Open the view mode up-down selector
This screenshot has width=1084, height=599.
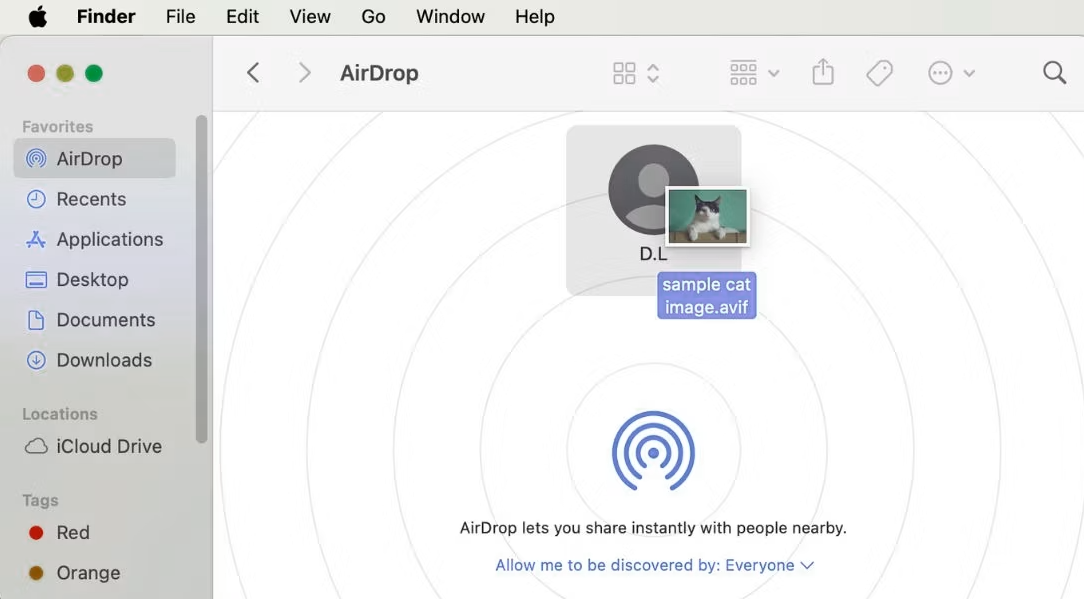click(x=653, y=73)
